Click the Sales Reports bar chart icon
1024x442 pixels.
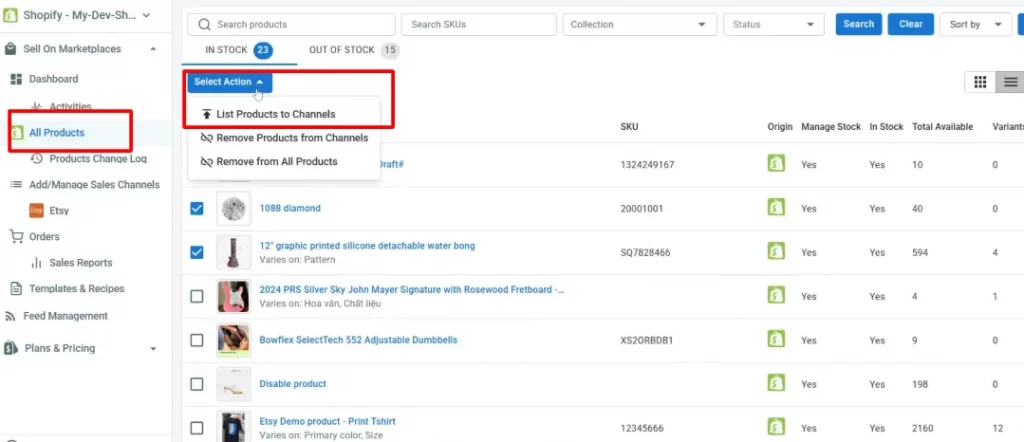pos(37,262)
